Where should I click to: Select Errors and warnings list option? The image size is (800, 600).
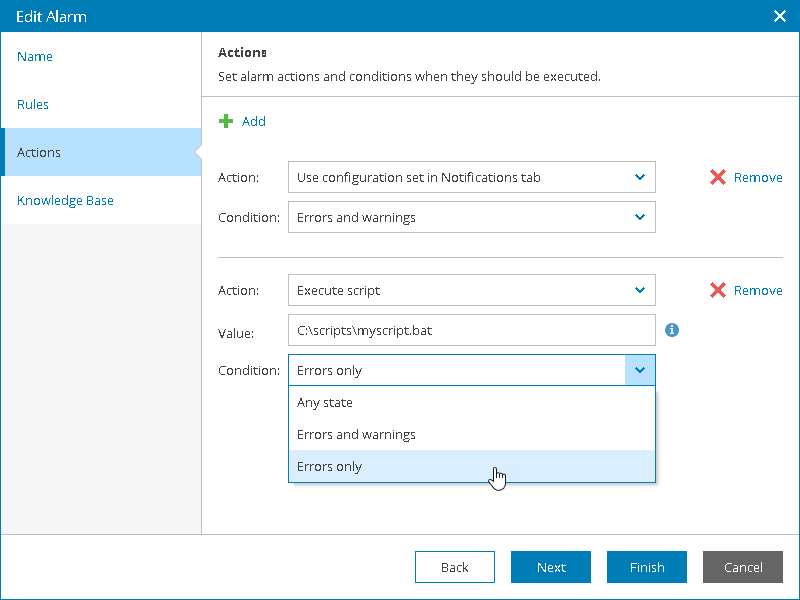(x=356, y=435)
